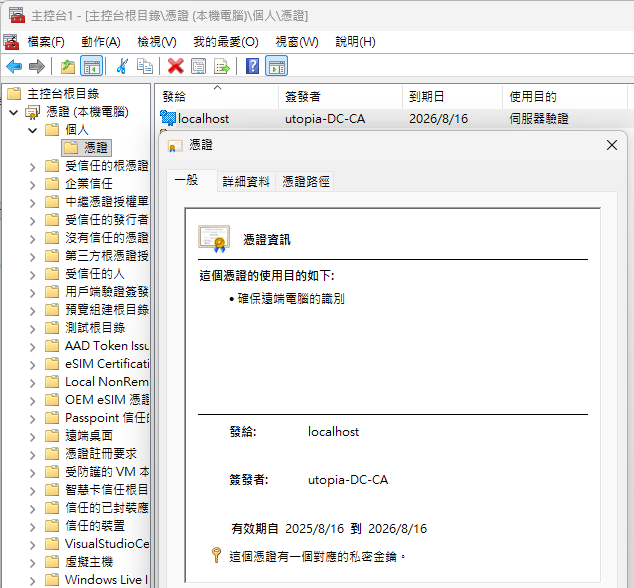
Task: Toggle the show/hide console tree icon
Action: (x=91, y=66)
